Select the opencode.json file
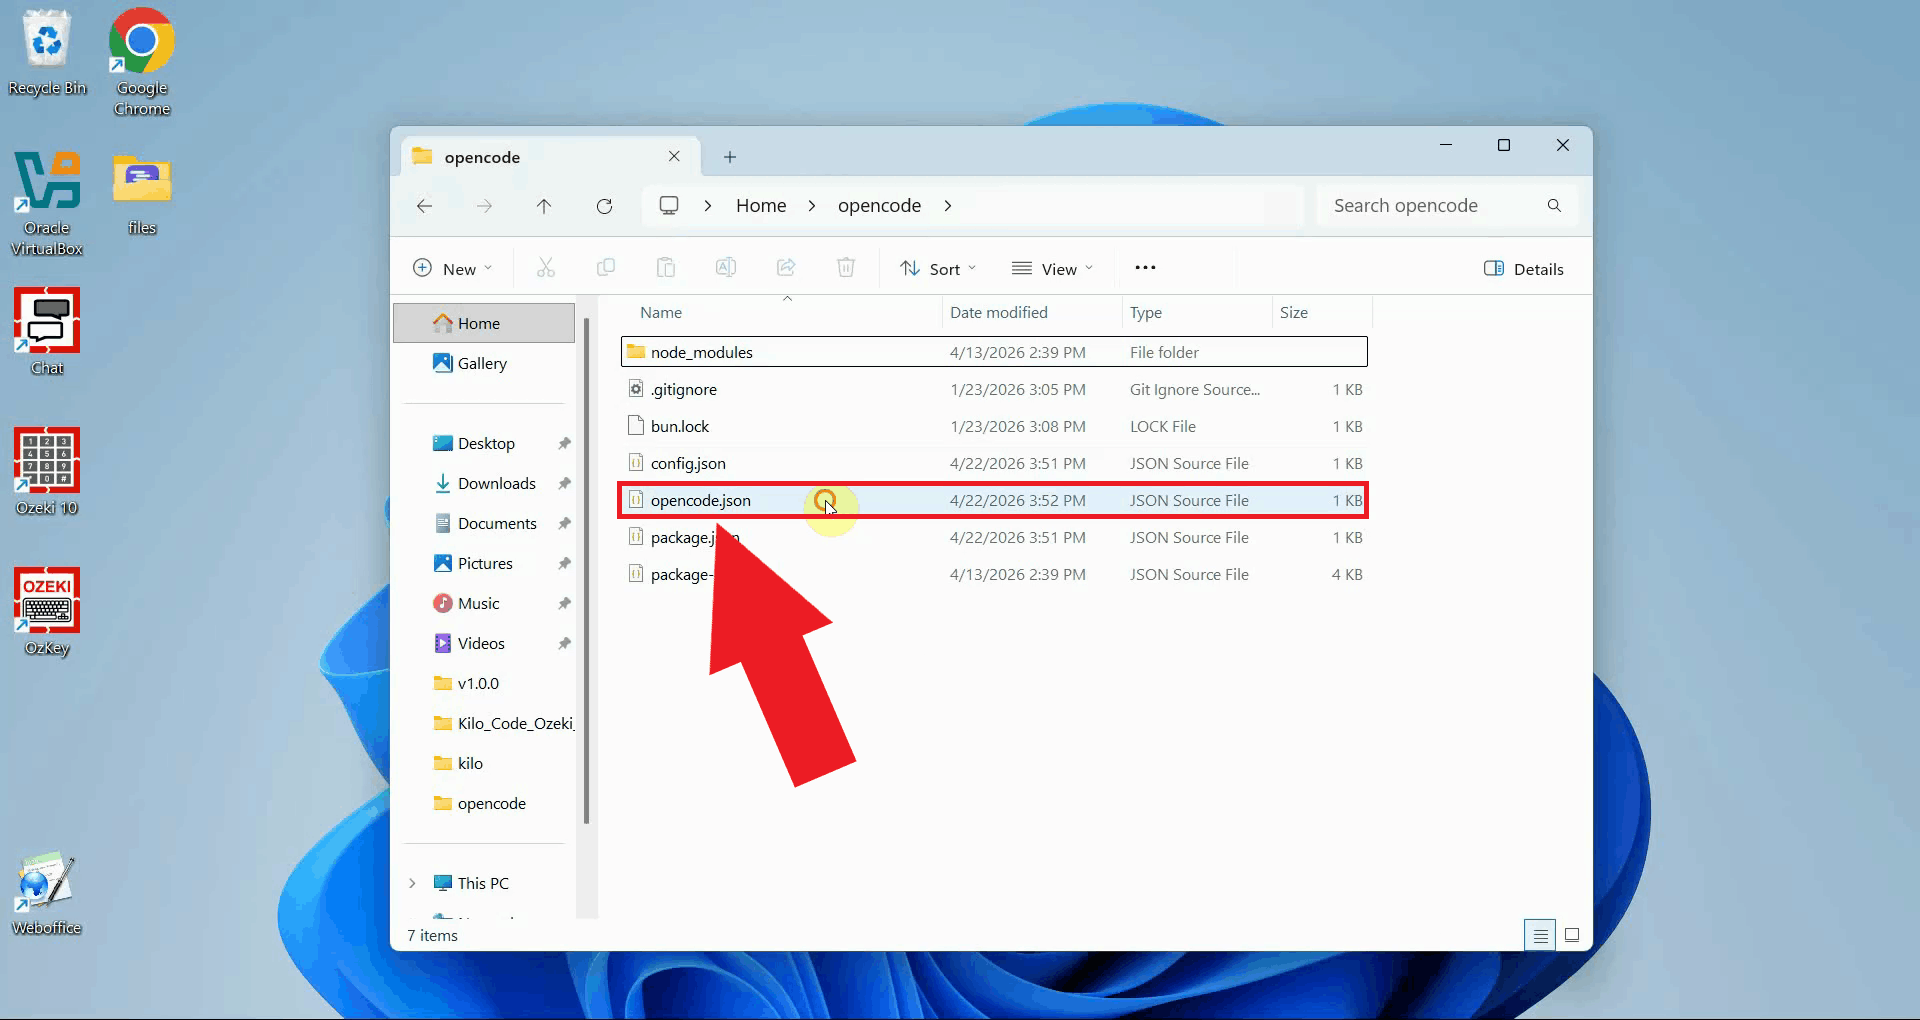The height and width of the screenshot is (1020, 1920). point(994,501)
